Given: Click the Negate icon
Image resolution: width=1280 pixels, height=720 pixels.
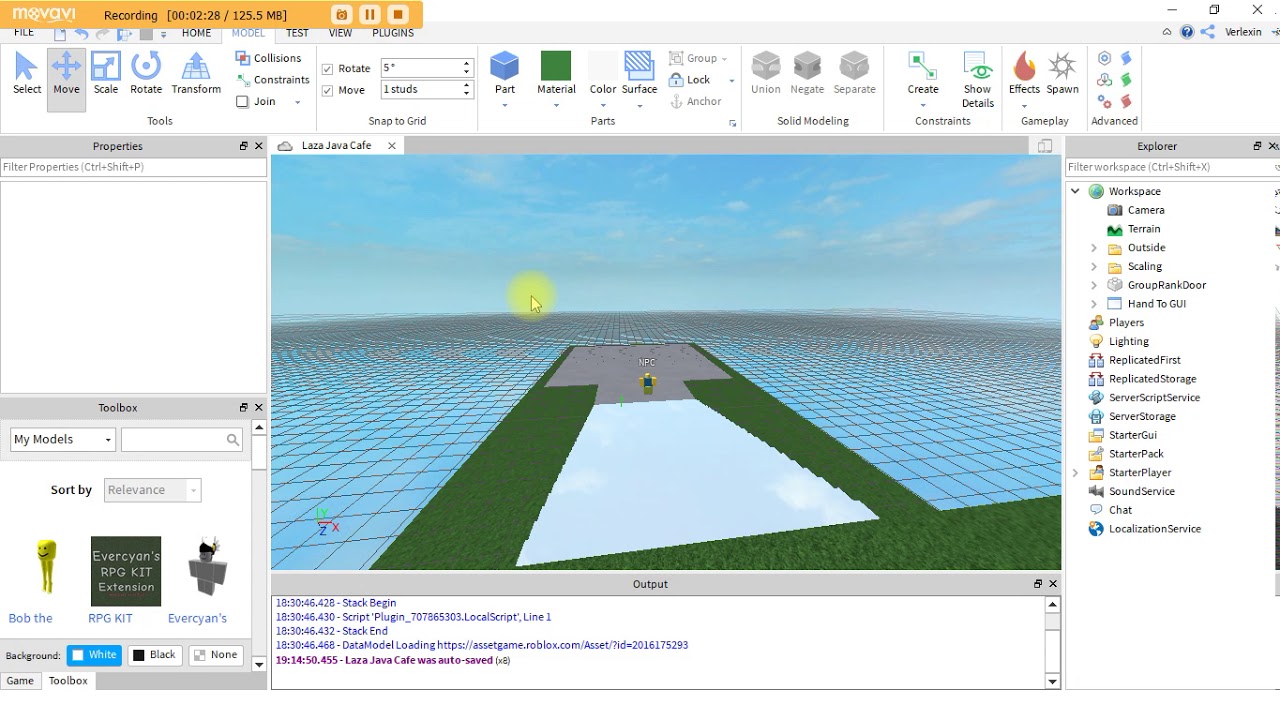Looking at the screenshot, I should pos(807,74).
